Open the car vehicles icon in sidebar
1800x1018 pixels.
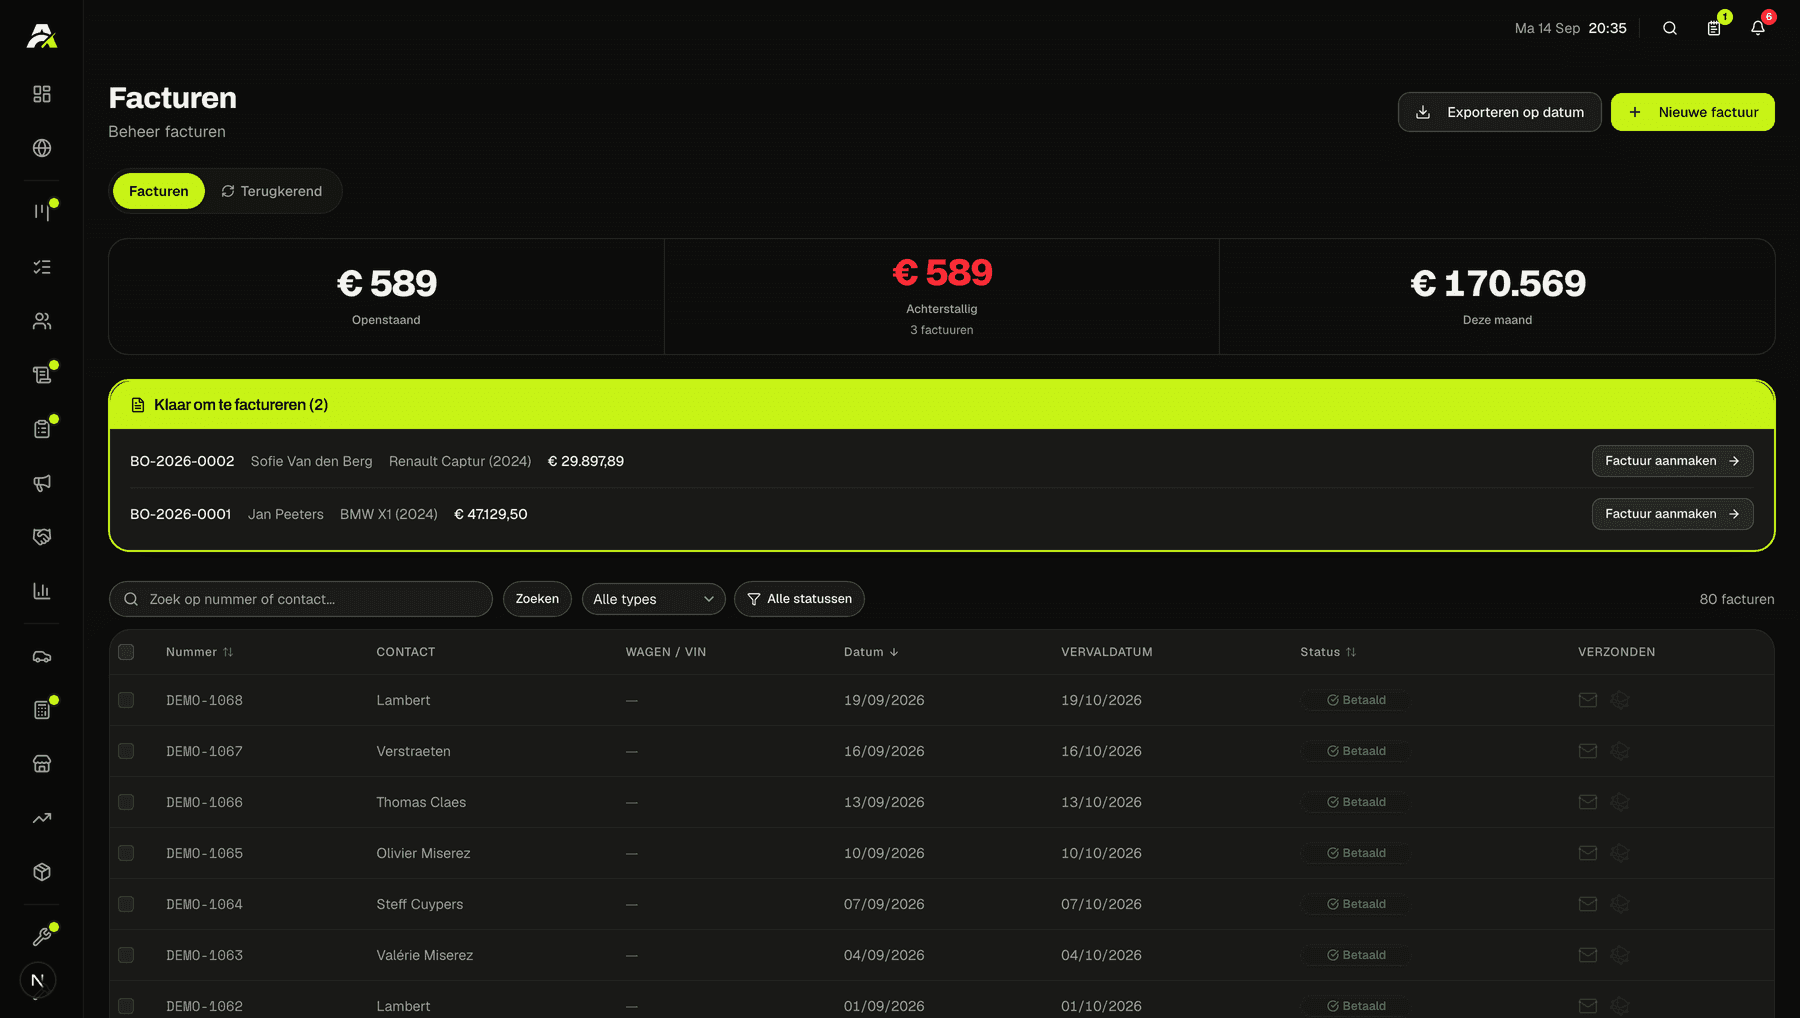pos(42,657)
